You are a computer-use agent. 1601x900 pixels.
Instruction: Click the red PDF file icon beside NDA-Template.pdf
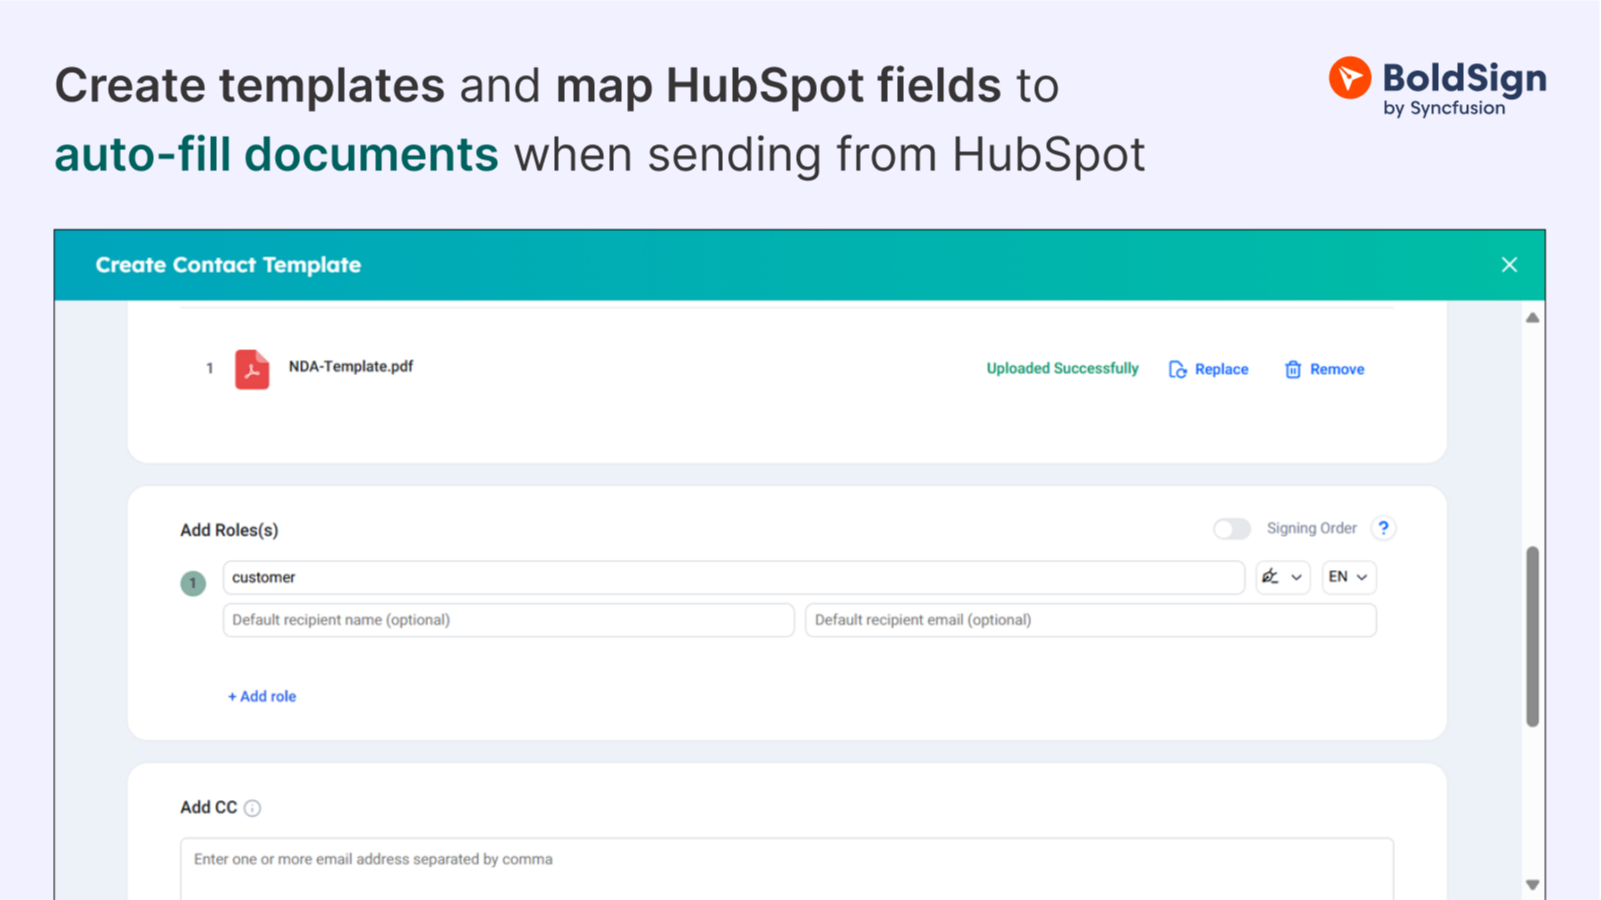pyautogui.click(x=251, y=368)
